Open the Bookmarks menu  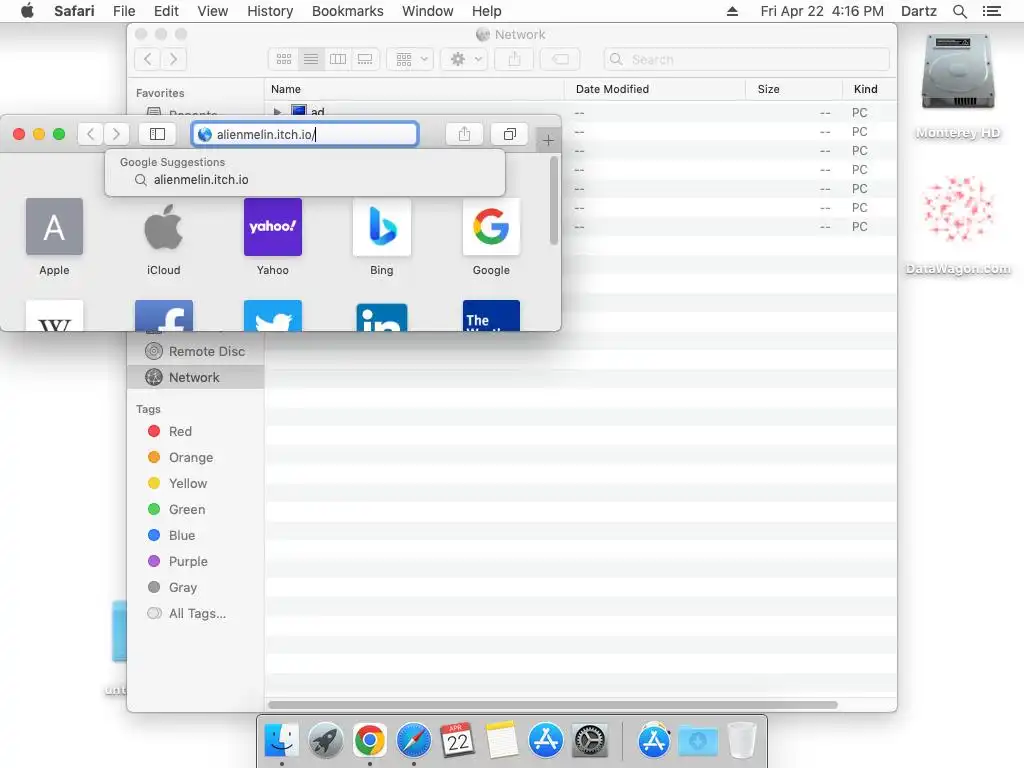click(x=347, y=11)
